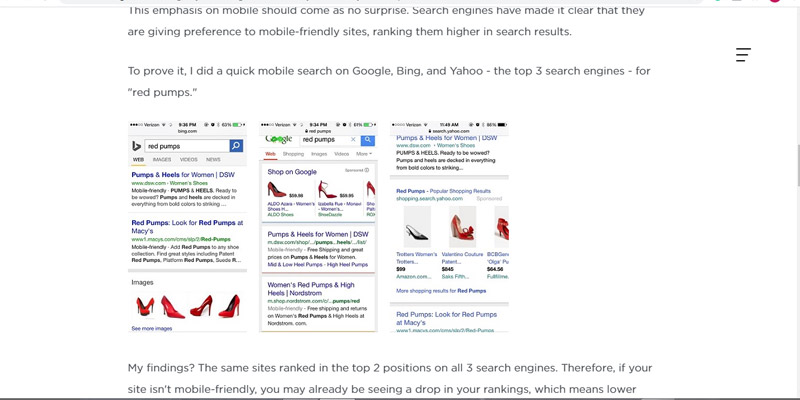Click the Sponsored info icon on Google
Image resolution: width=800 pixels, height=400 pixels.
pos(367,170)
